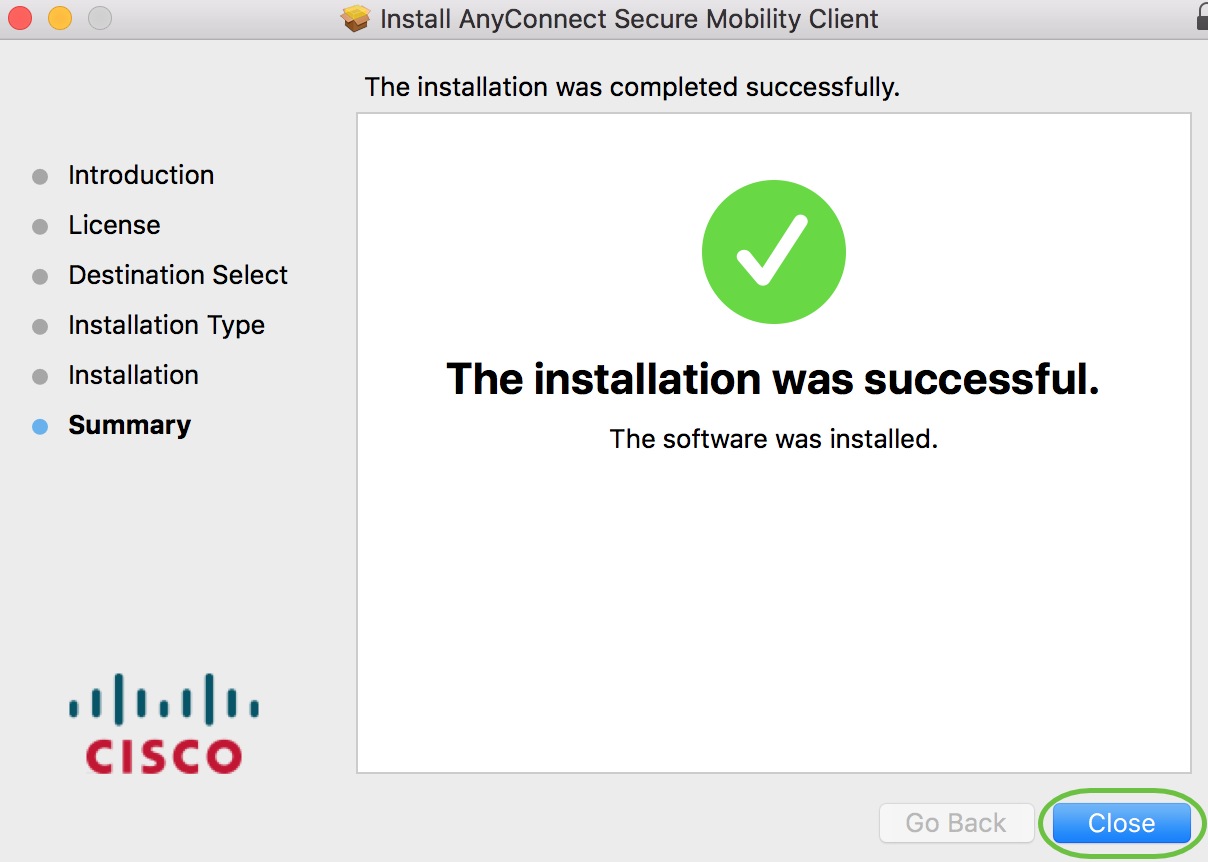
Task: Choose the Installation Type step
Action: (166, 325)
